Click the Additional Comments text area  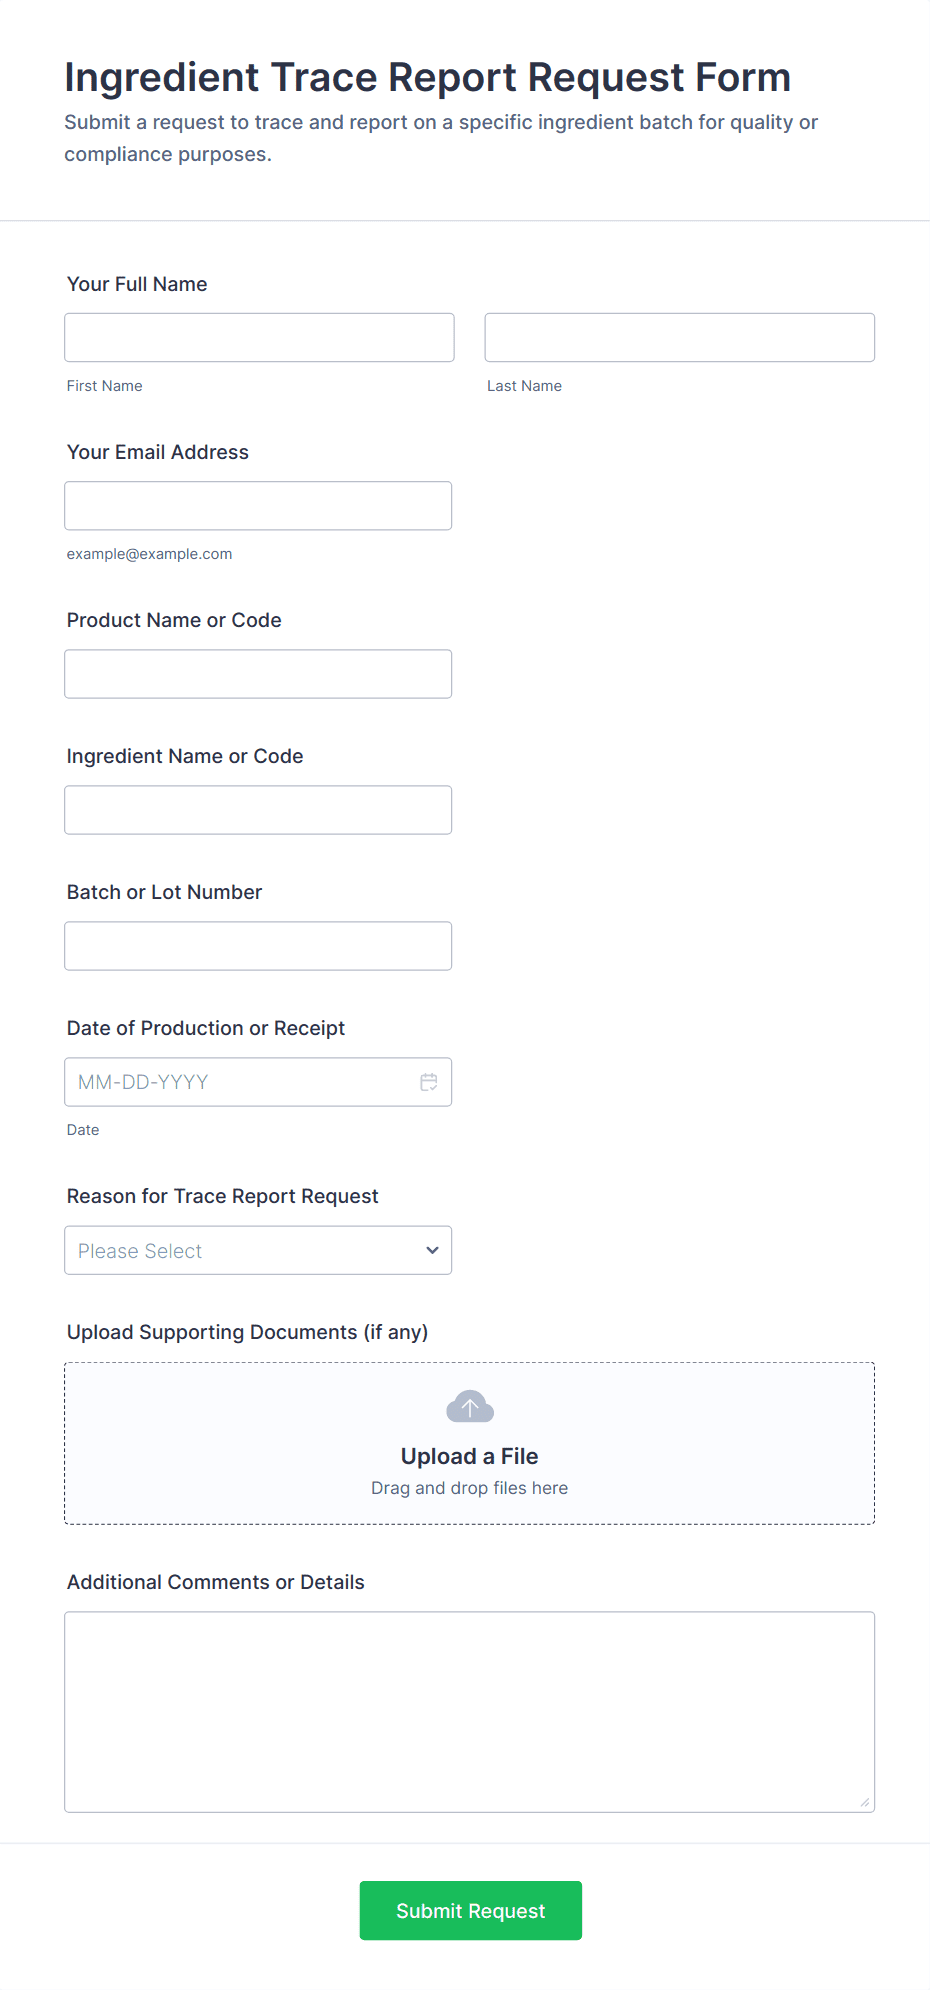tap(469, 1711)
